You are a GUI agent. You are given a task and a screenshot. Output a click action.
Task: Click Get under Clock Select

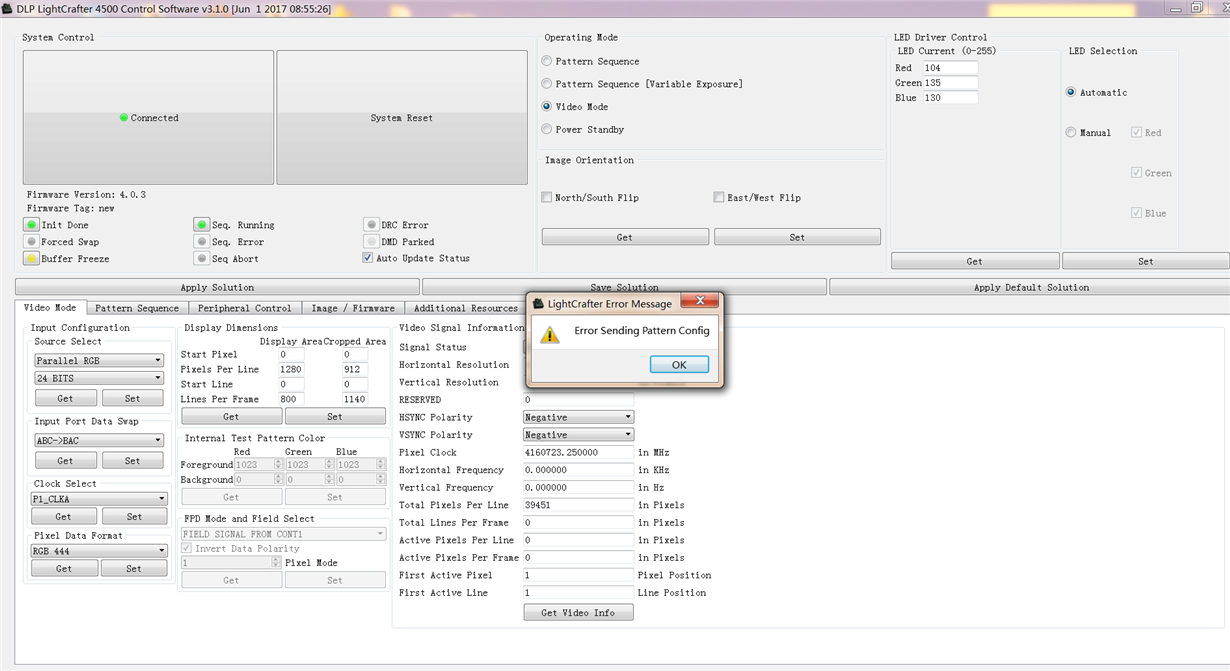click(x=63, y=517)
